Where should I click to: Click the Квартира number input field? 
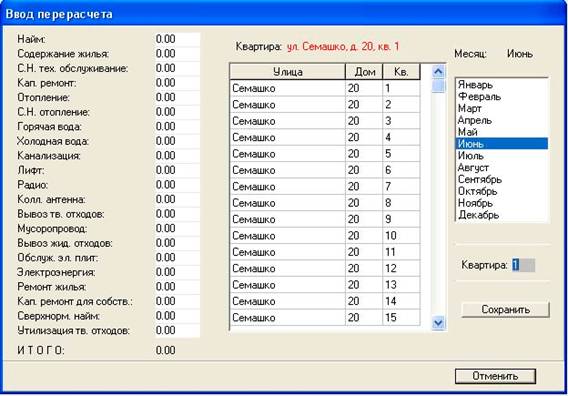(x=523, y=265)
